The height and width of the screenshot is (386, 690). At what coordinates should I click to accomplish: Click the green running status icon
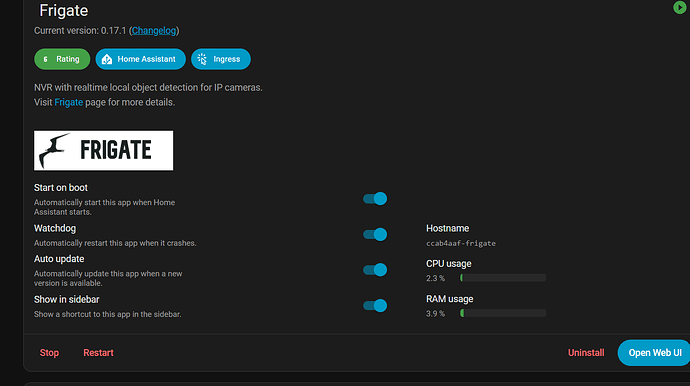(x=679, y=7)
